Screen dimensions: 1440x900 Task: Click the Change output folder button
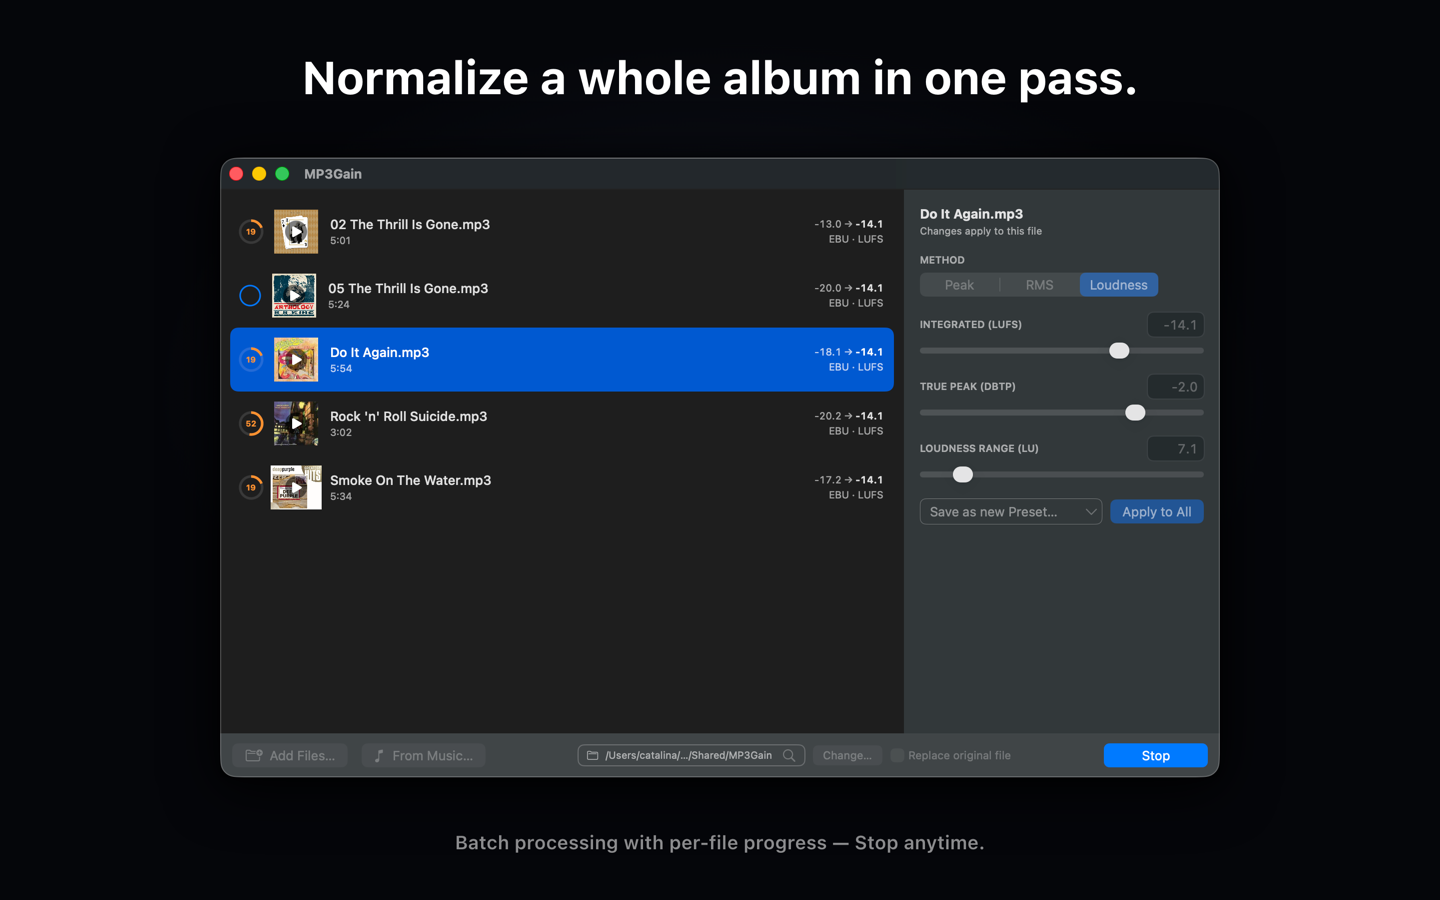click(x=847, y=756)
